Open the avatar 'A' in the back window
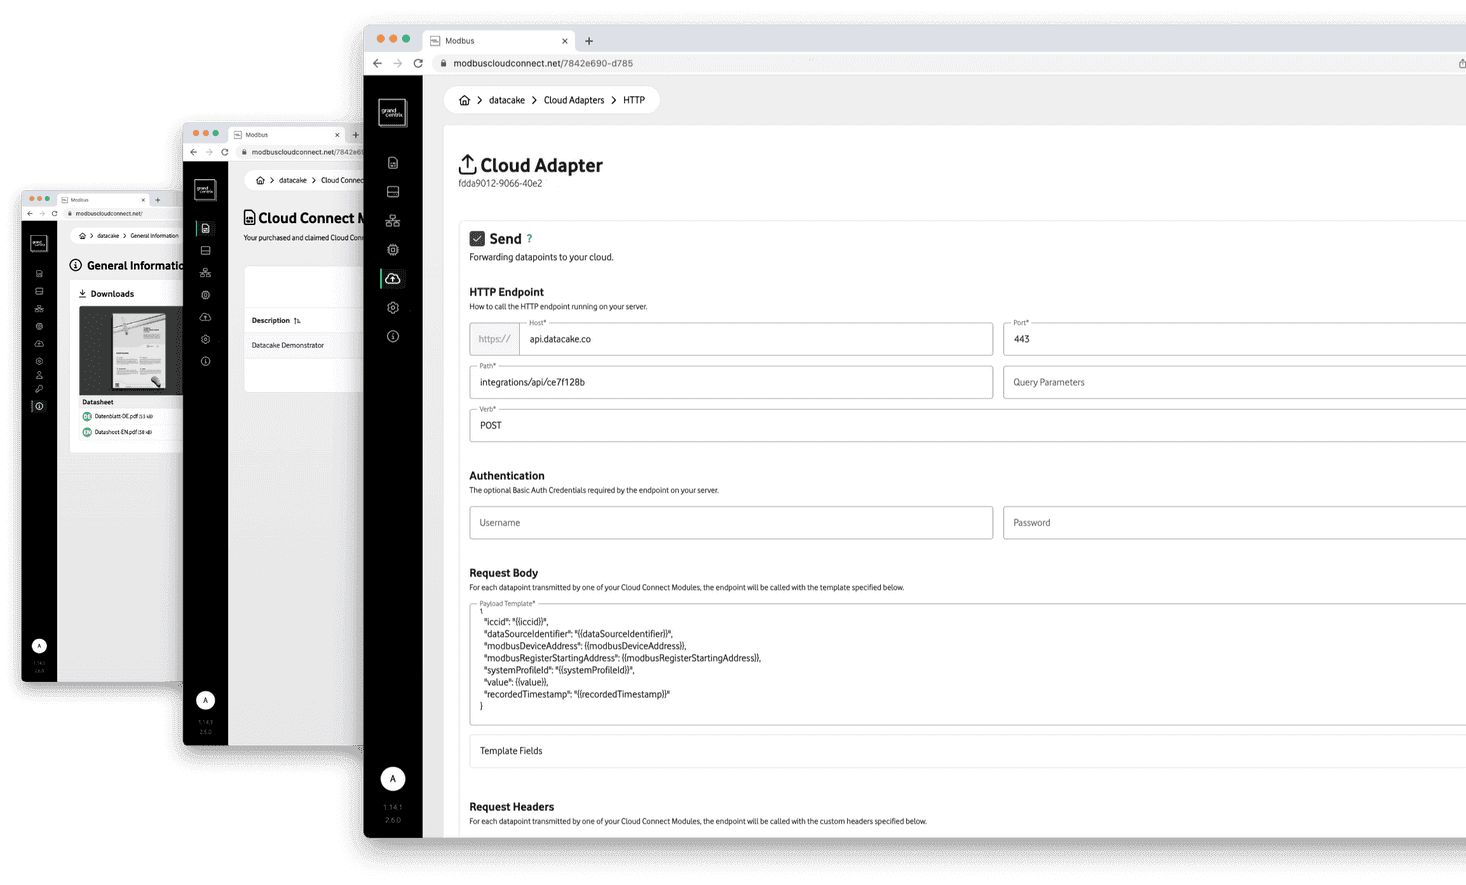This screenshot has width=1466, height=885. coord(39,646)
